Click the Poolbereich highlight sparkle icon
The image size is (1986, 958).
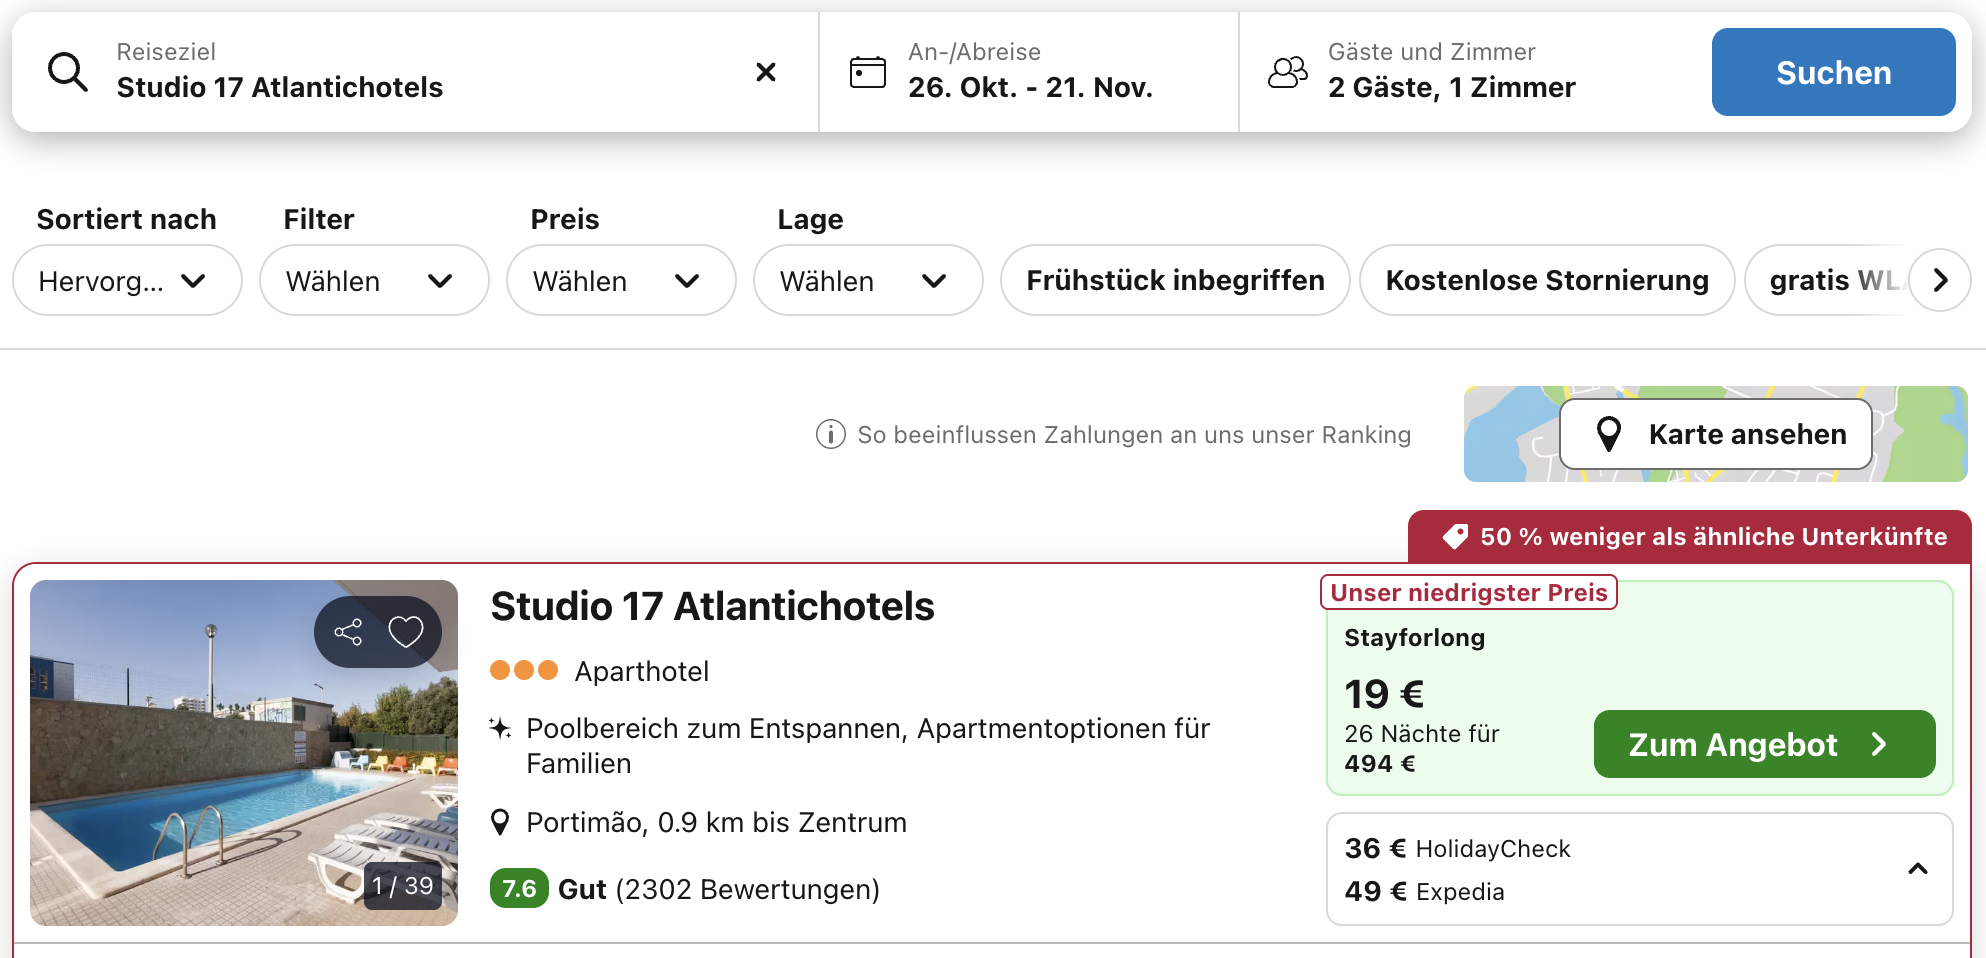[x=500, y=728]
